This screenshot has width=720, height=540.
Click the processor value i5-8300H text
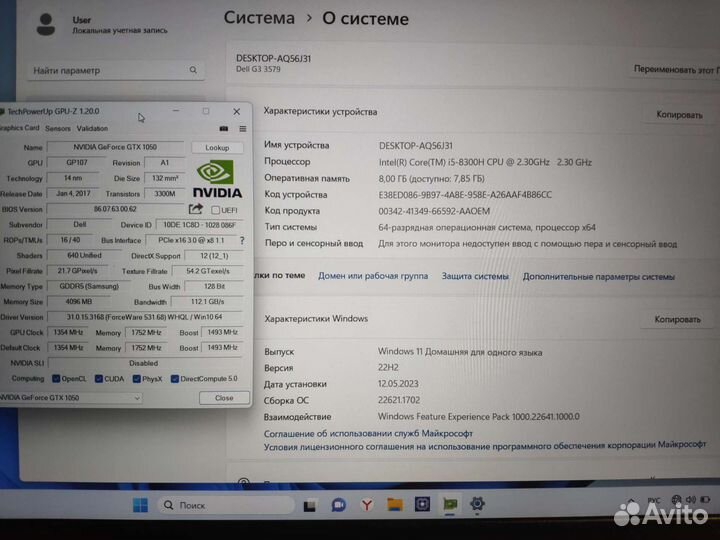click(x=485, y=162)
